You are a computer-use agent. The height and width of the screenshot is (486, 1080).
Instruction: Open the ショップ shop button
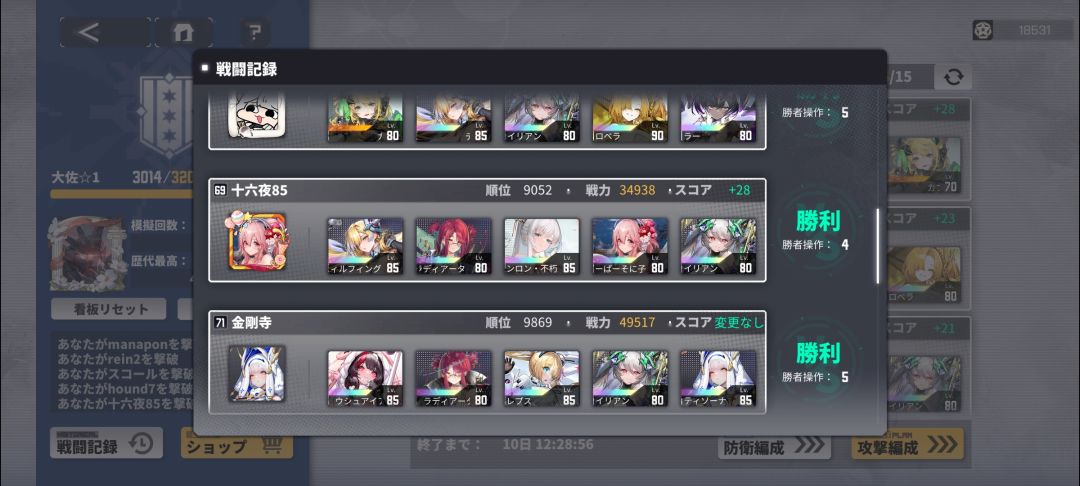pyautogui.click(x=236, y=445)
